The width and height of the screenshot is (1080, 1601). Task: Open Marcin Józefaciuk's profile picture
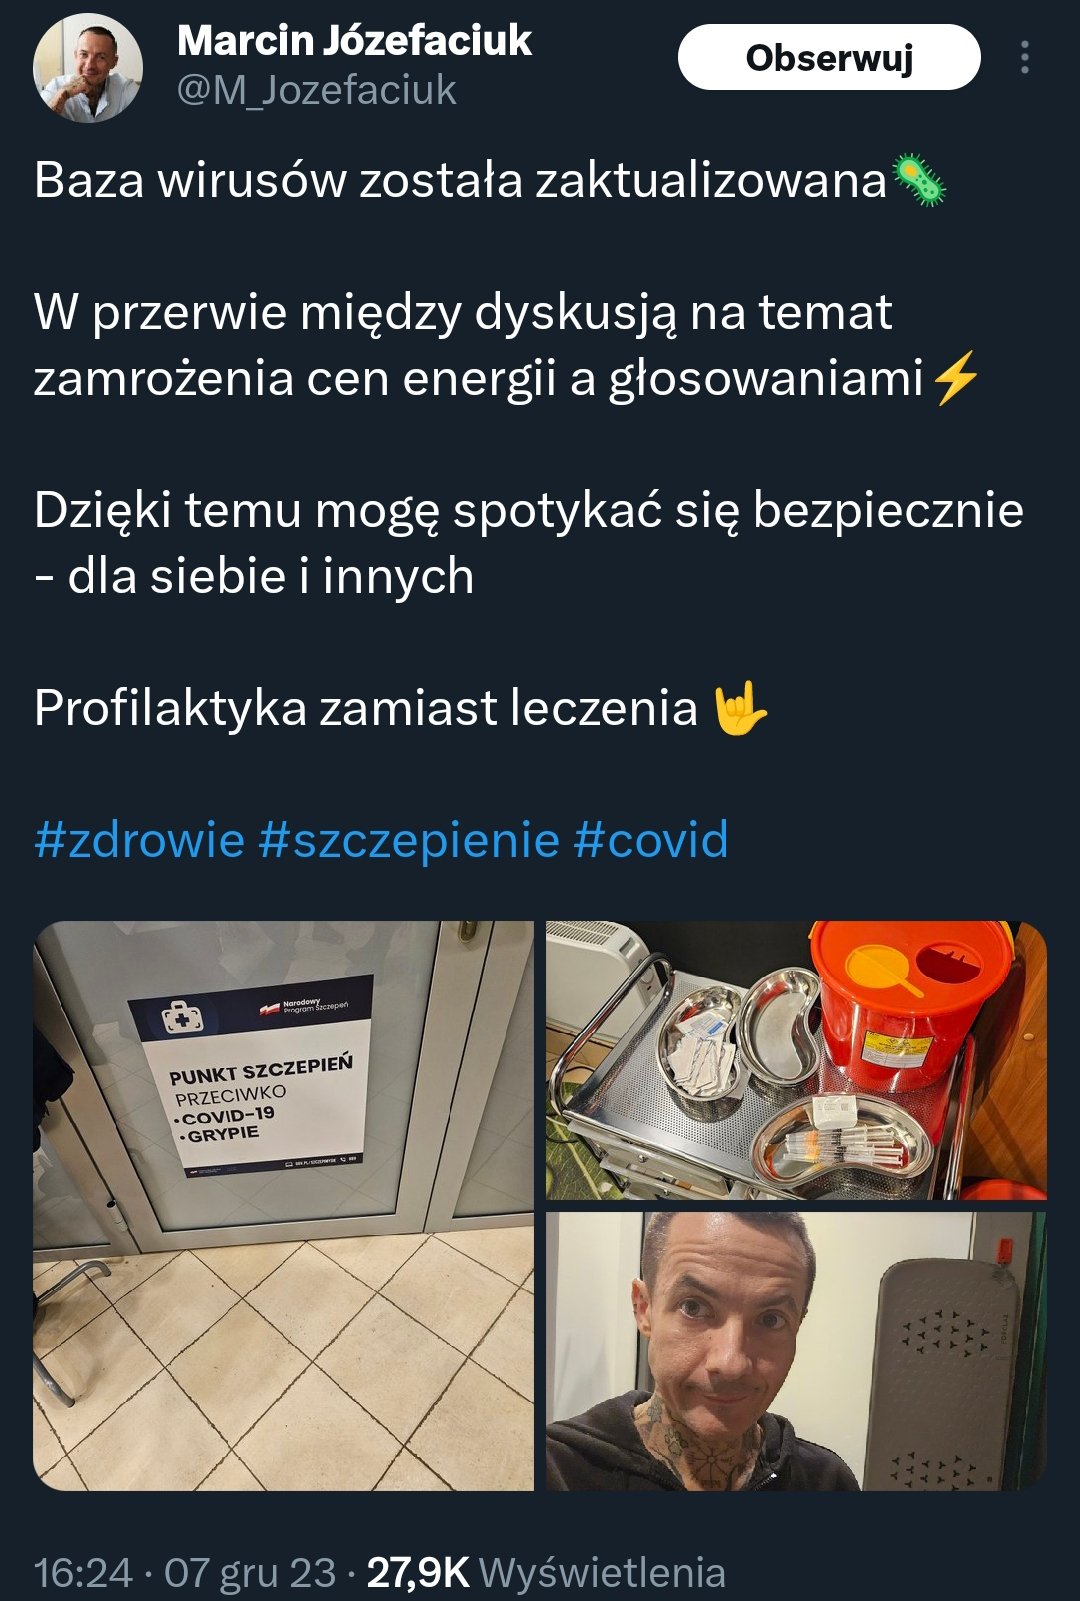click(88, 68)
